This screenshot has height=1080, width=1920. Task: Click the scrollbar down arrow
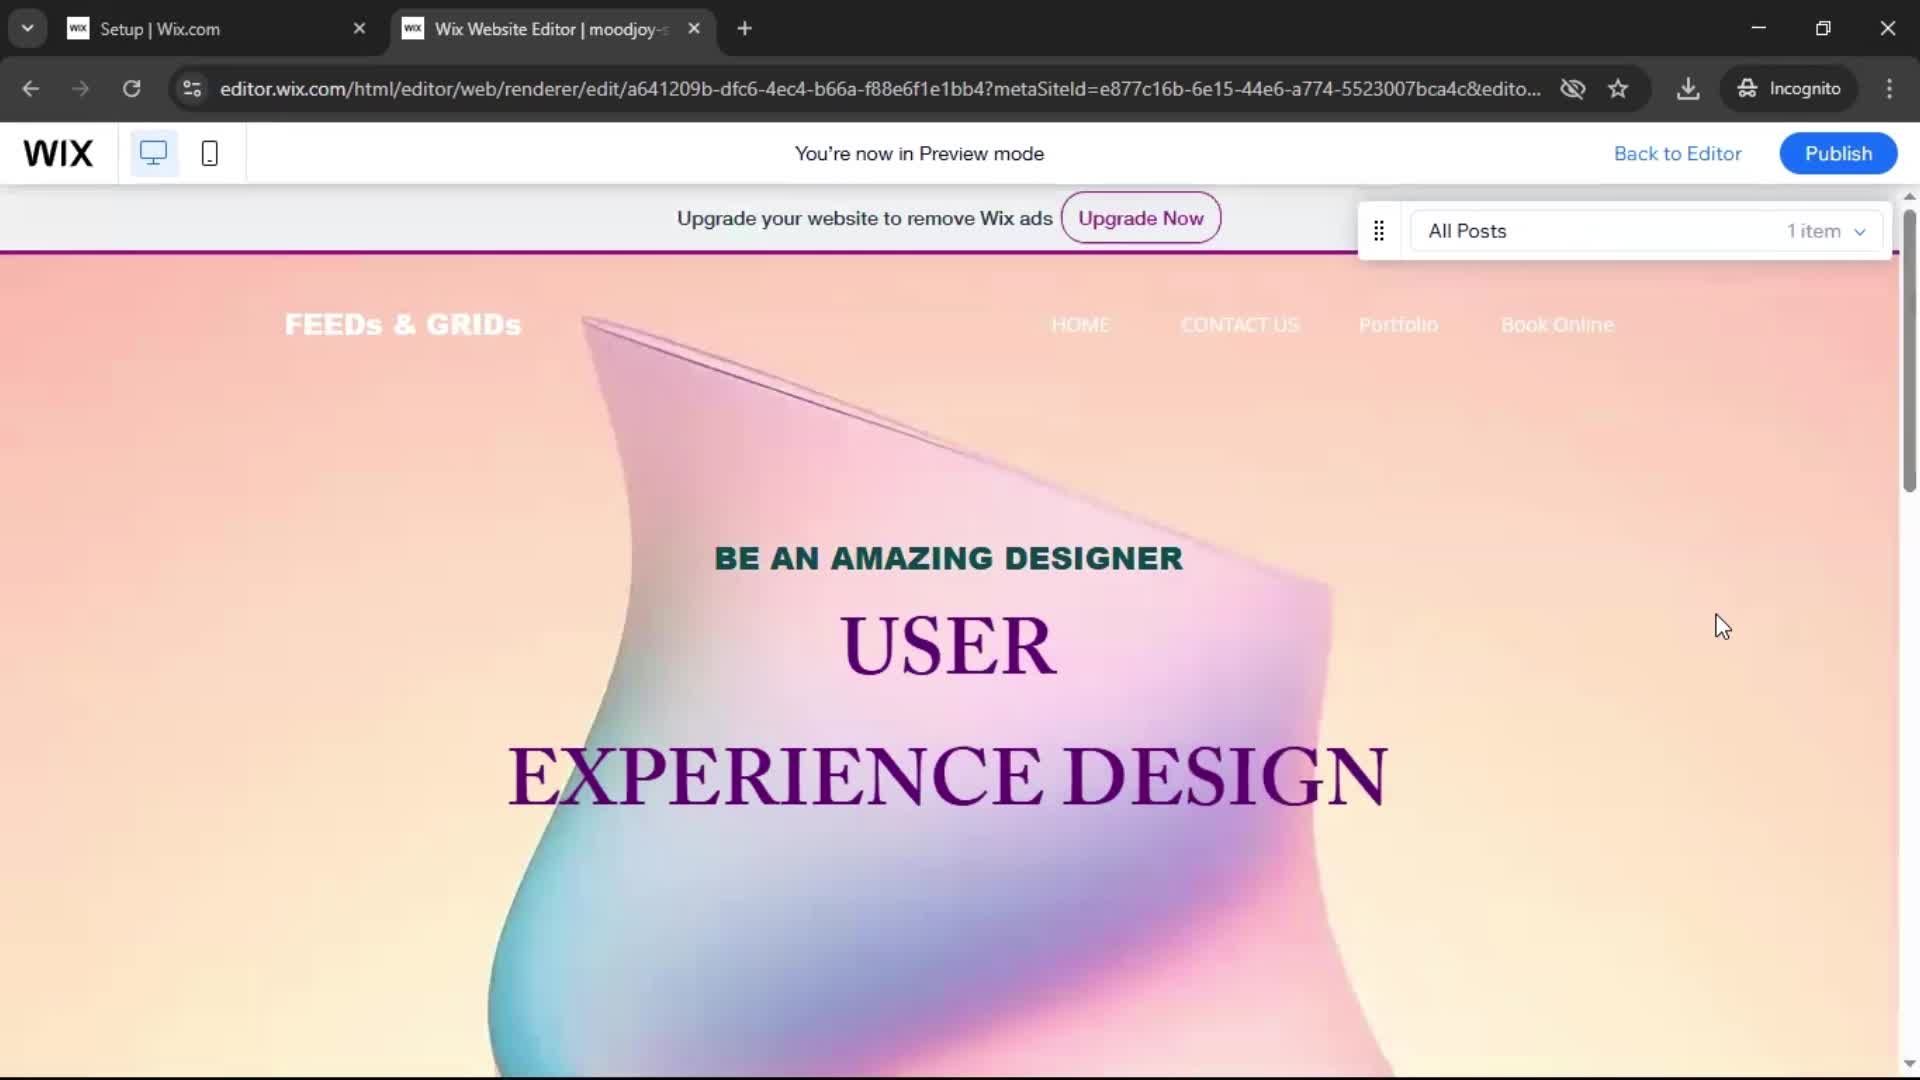coord(1909,1064)
